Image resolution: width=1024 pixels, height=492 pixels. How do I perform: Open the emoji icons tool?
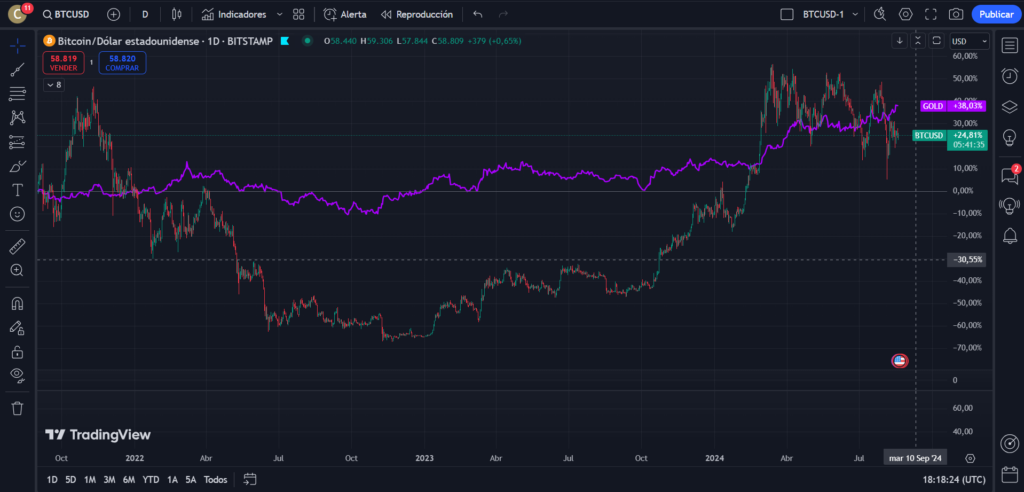[x=18, y=214]
